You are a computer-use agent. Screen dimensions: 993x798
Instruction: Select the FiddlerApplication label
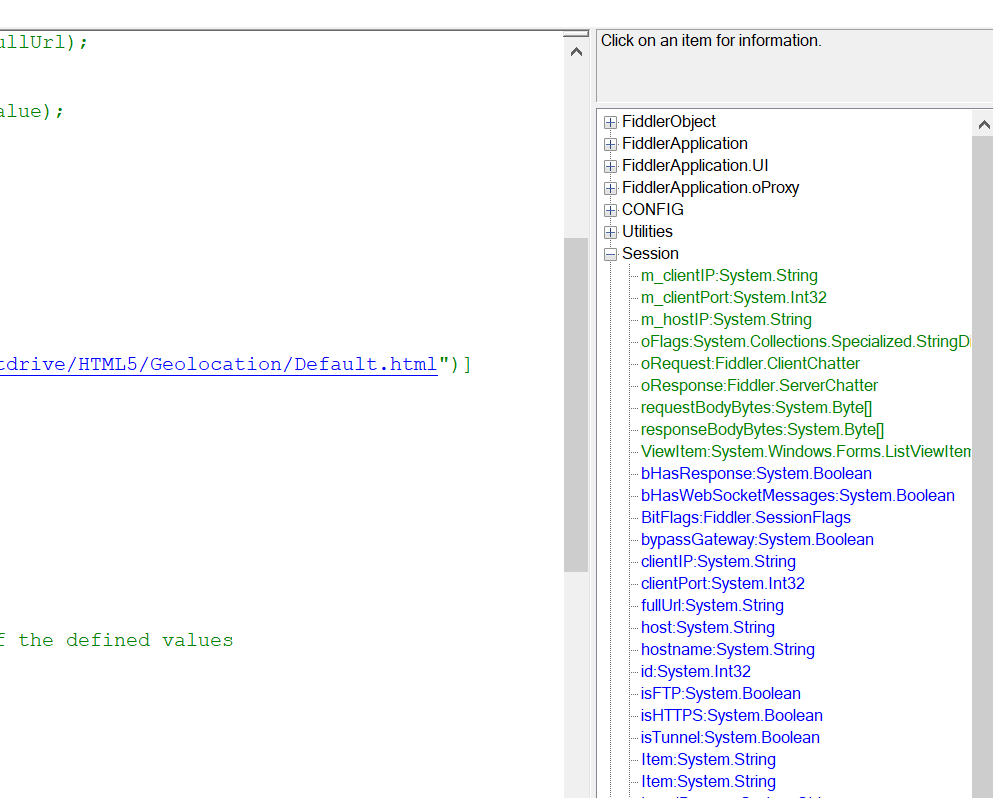point(685,144)
